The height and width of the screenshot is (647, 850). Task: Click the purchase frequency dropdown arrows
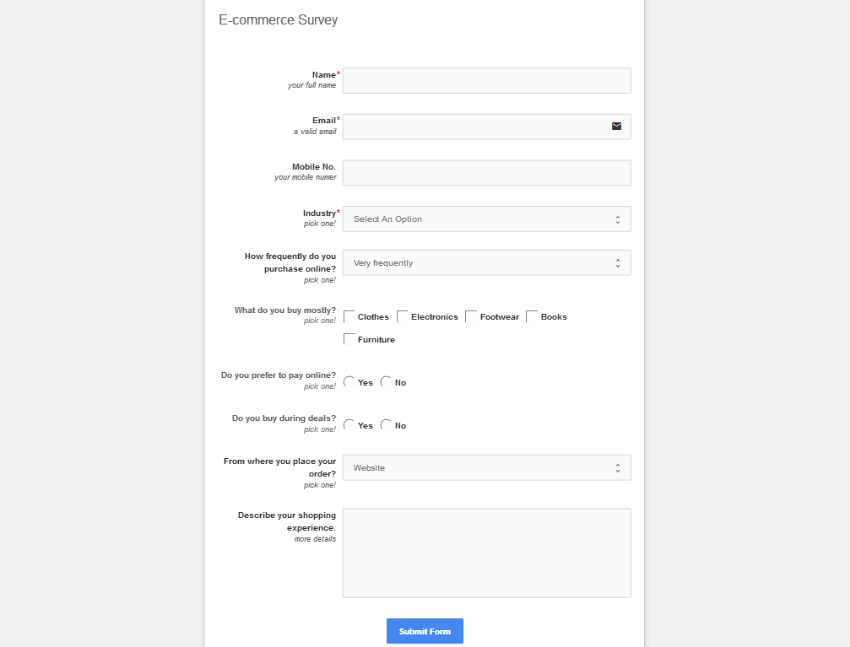point(620,262)
